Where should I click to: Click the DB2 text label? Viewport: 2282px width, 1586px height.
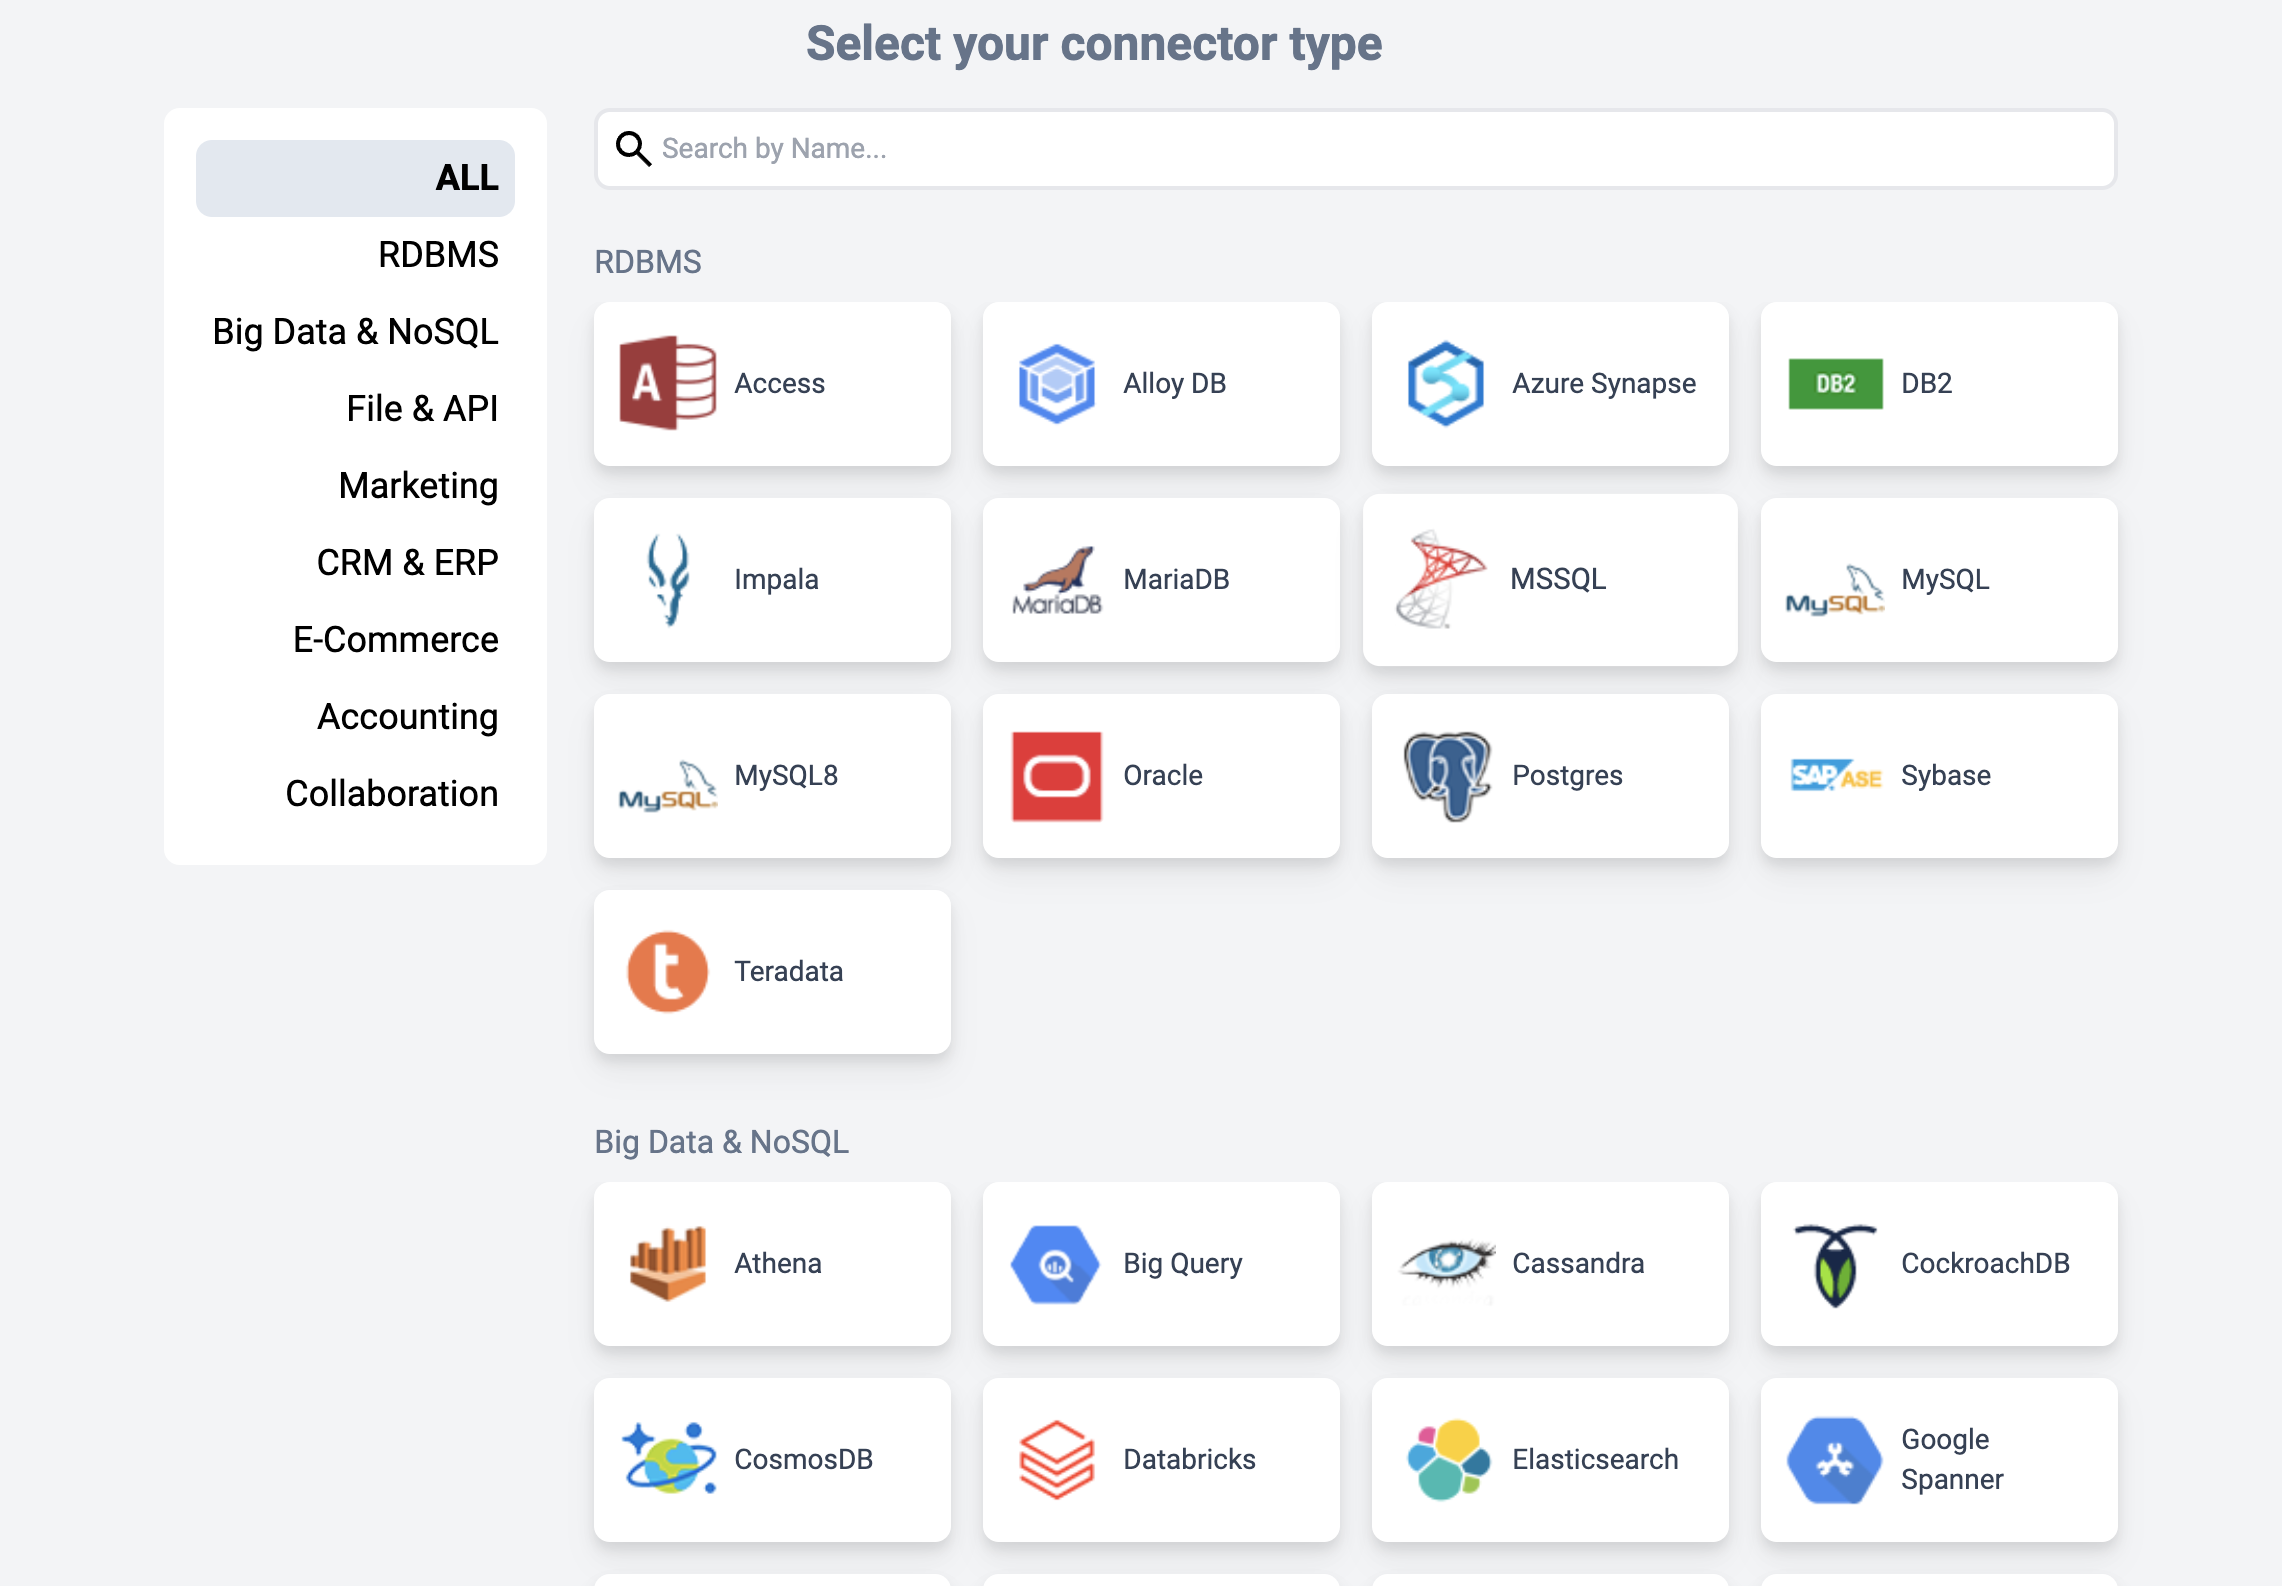click(x=1926, y=384)
